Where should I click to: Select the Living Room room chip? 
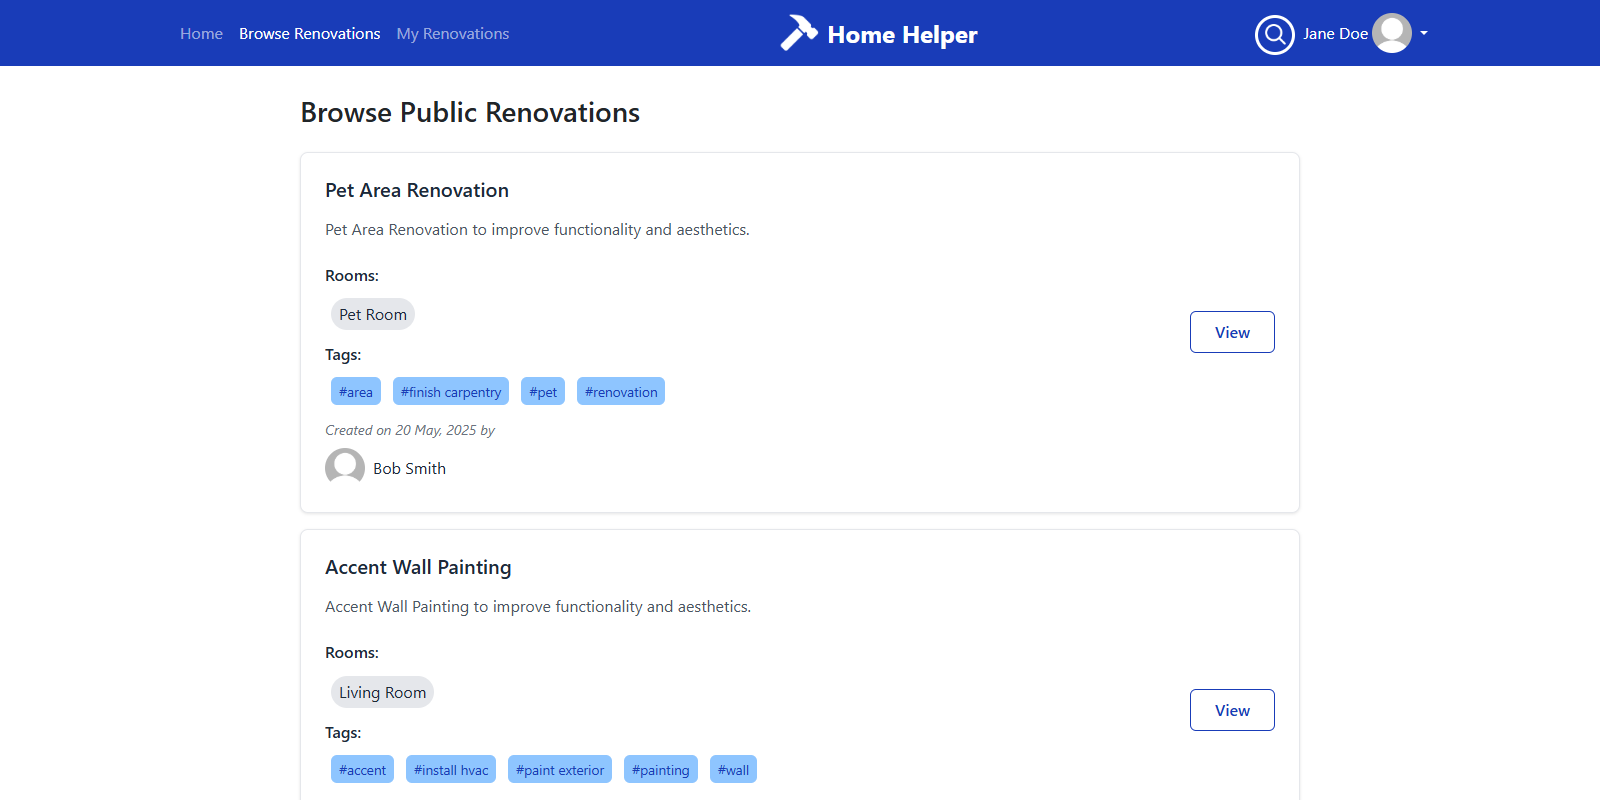382,693
